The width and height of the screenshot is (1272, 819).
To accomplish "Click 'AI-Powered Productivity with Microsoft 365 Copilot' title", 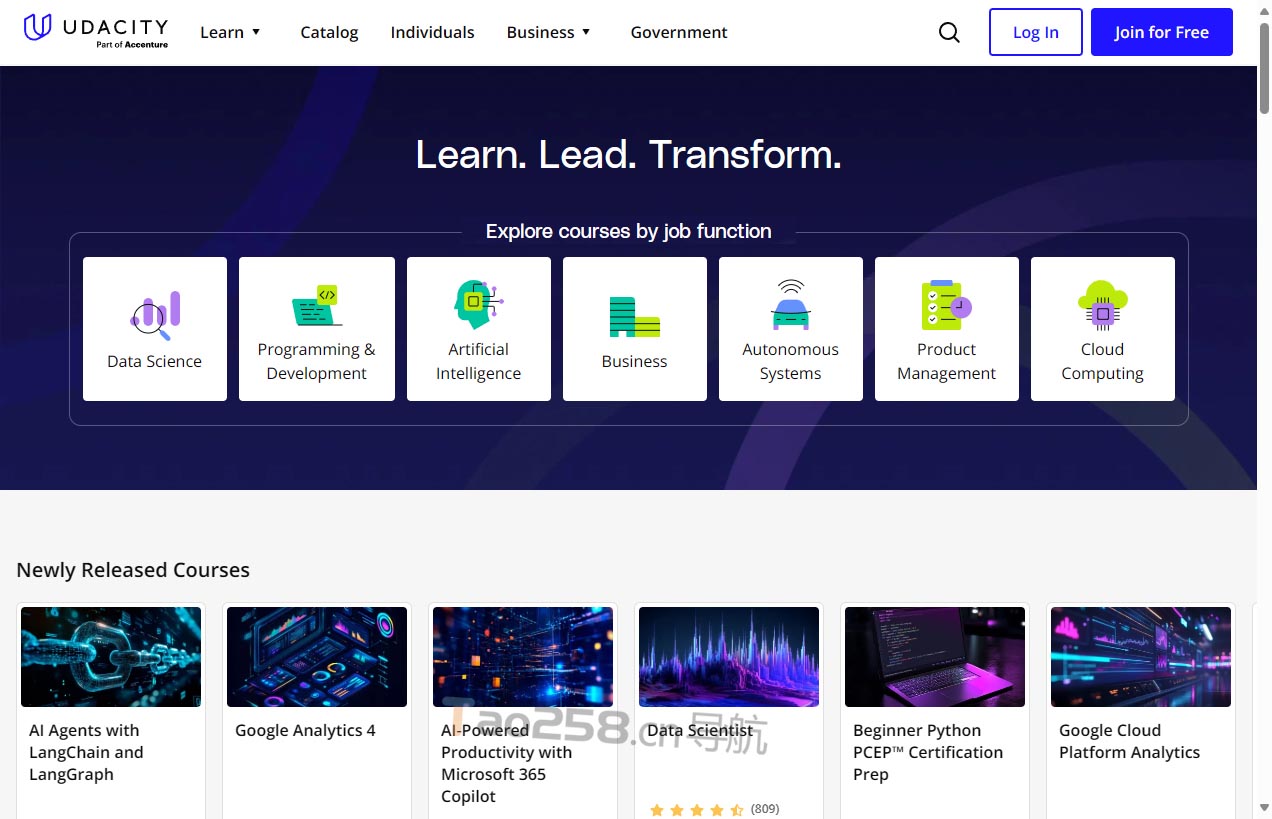I will [507, 763].
